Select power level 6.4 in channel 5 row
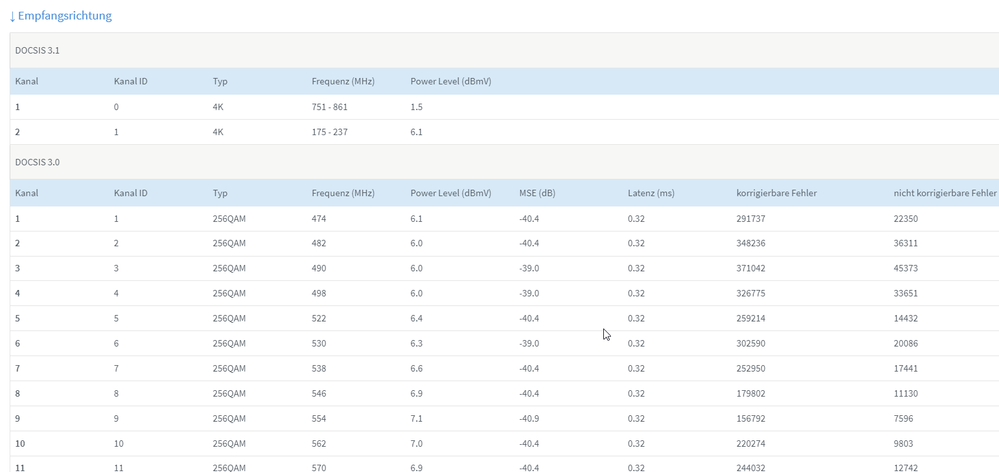Viewport: 999px width, 472px height. pos(416,318)
